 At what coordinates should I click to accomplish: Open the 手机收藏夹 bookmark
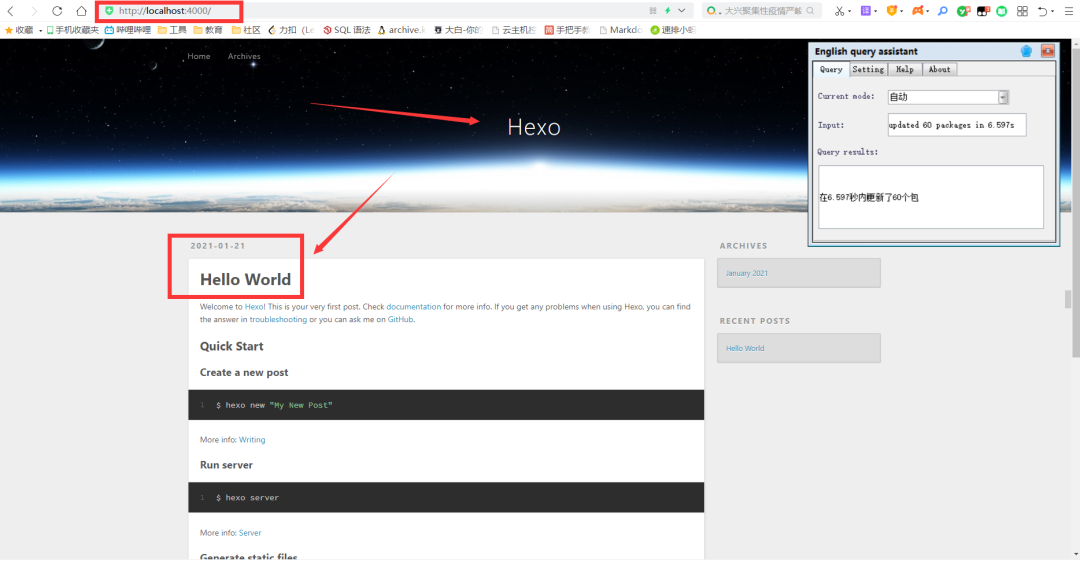72,30
